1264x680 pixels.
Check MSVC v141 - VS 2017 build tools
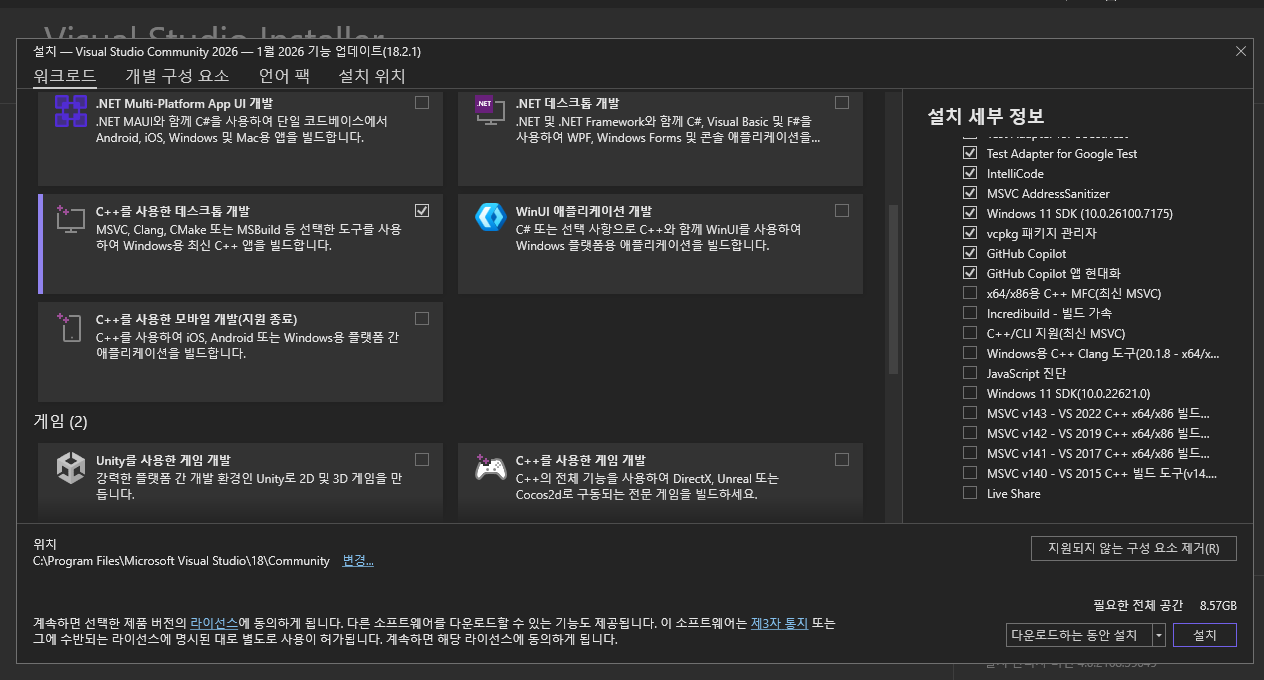tap(970, 453)
